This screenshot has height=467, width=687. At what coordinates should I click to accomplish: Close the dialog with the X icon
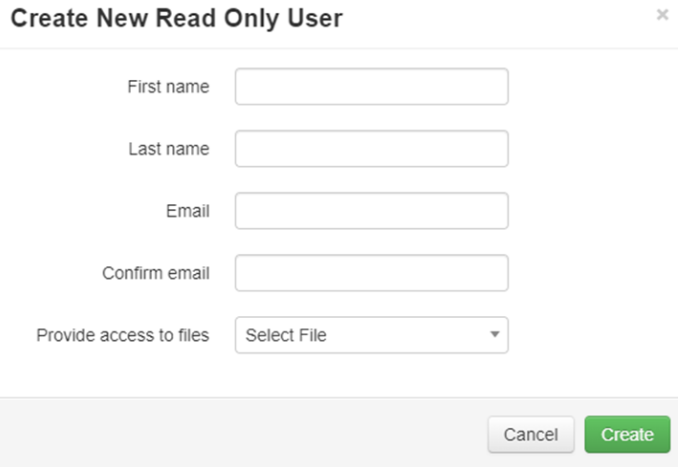pyautogui.click(x=662, y=15)
